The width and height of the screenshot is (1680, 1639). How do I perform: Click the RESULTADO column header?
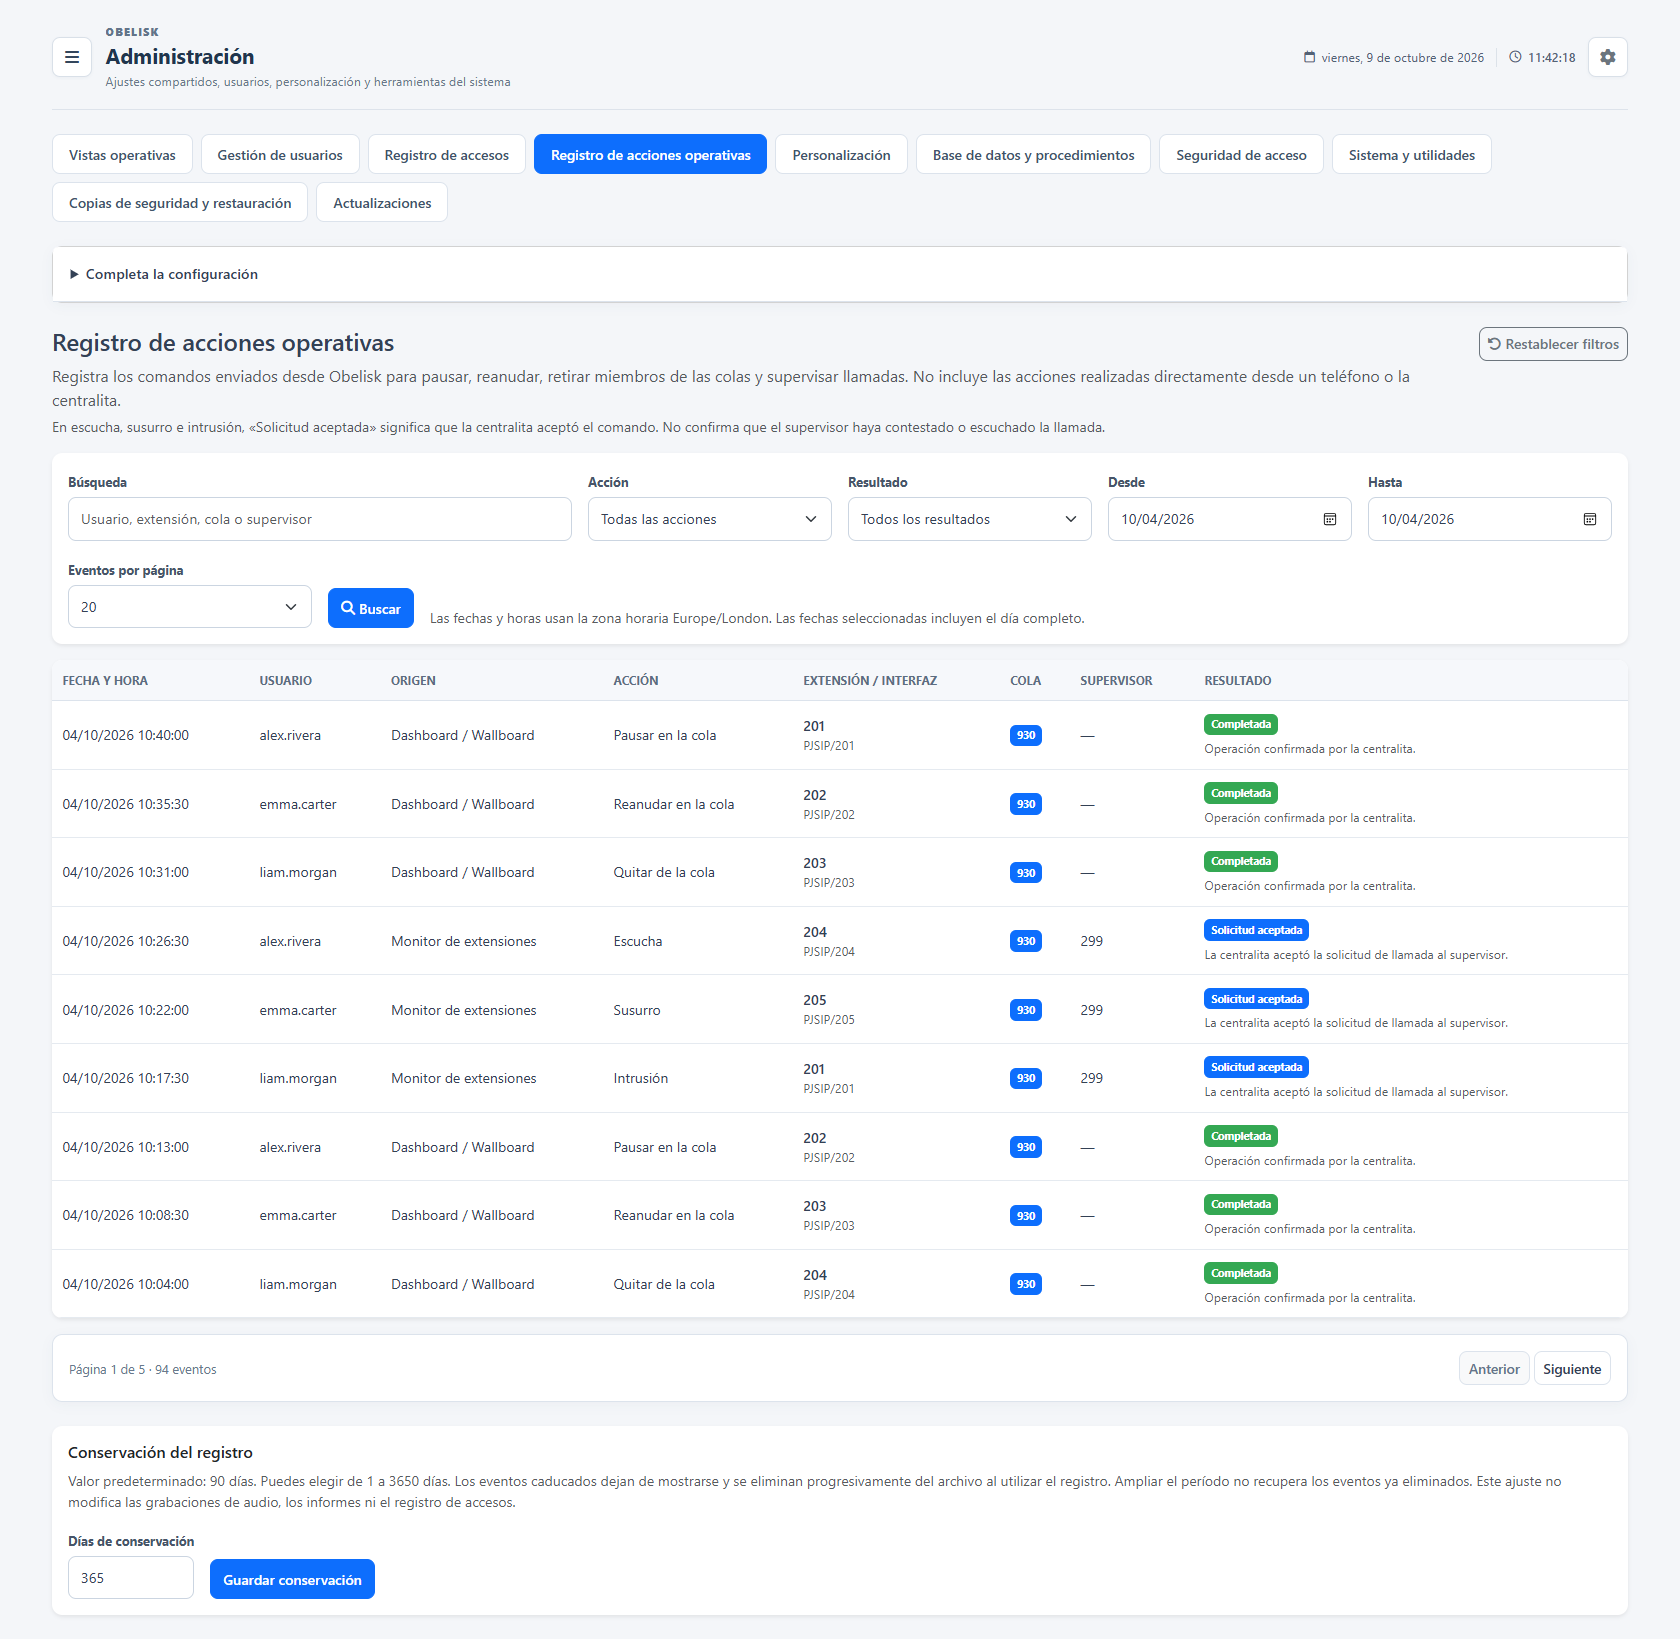tap(1238, 681)
